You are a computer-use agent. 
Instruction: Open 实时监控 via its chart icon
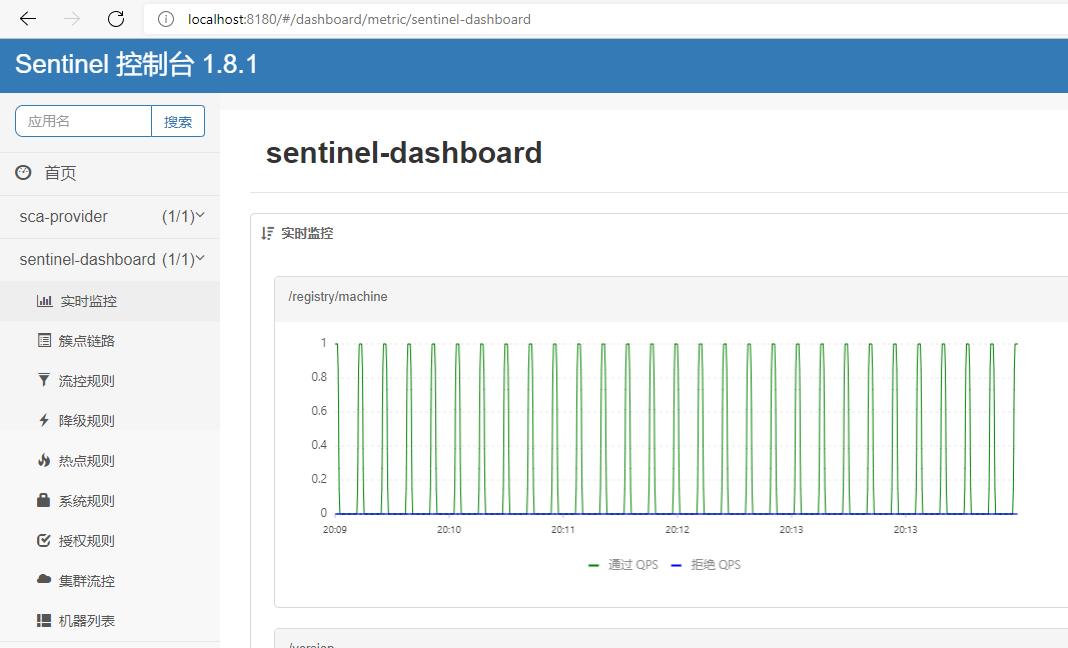42,300
